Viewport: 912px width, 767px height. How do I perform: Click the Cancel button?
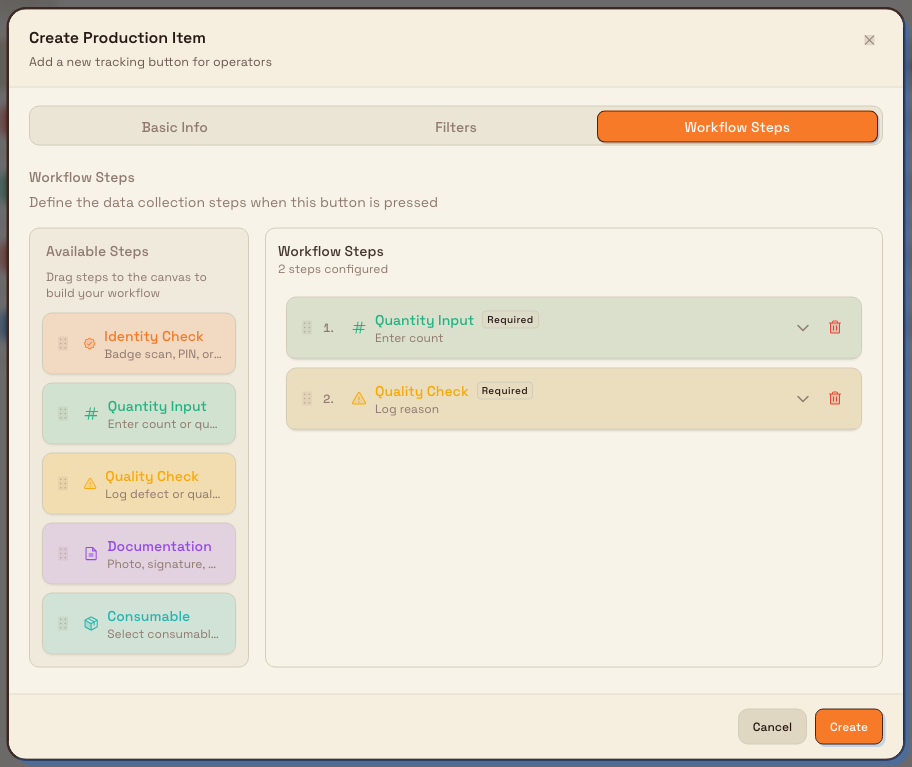coord(772,726)
